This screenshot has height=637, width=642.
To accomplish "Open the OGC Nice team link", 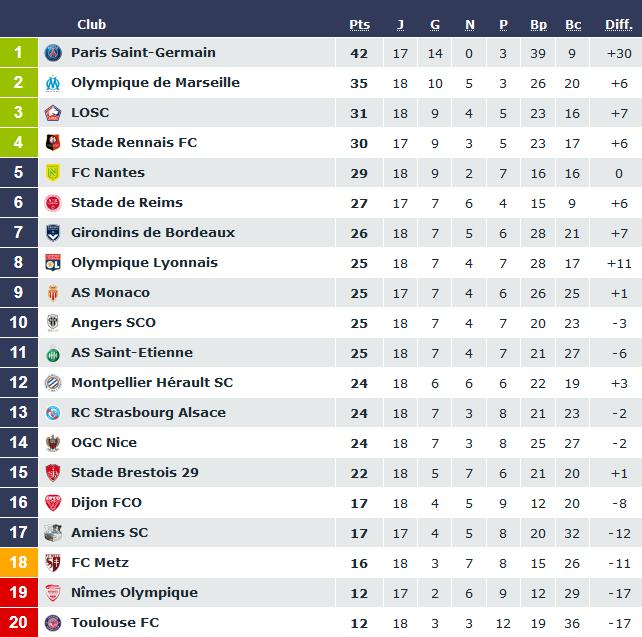I will (x=104, y=443).
